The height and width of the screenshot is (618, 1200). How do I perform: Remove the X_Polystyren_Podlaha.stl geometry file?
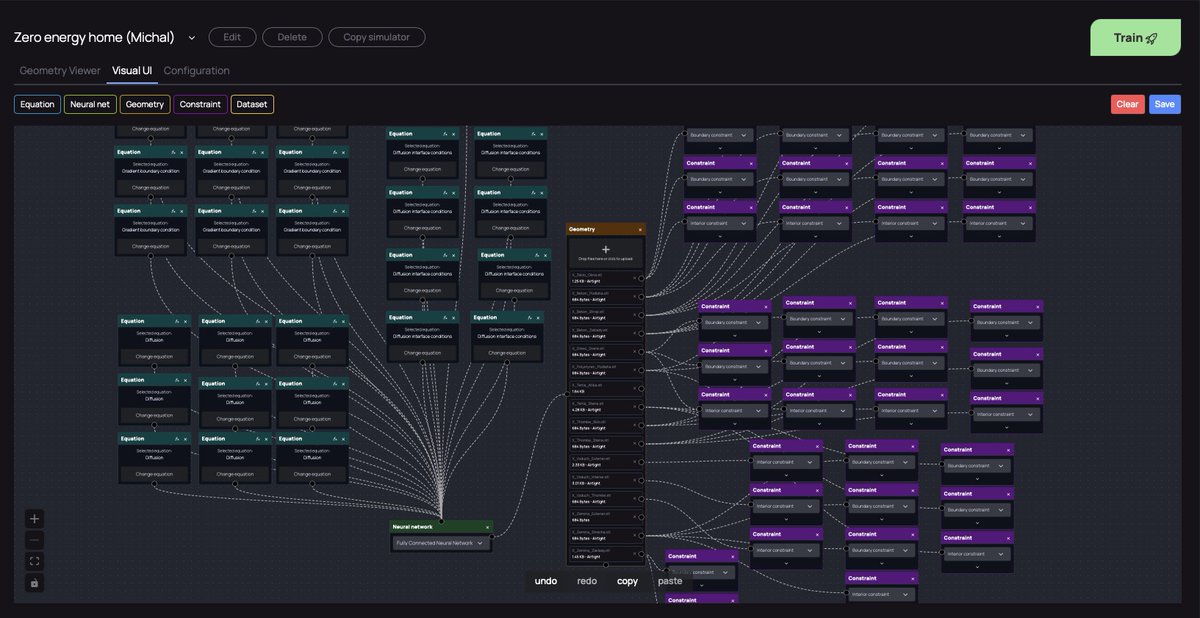(634, 370)
